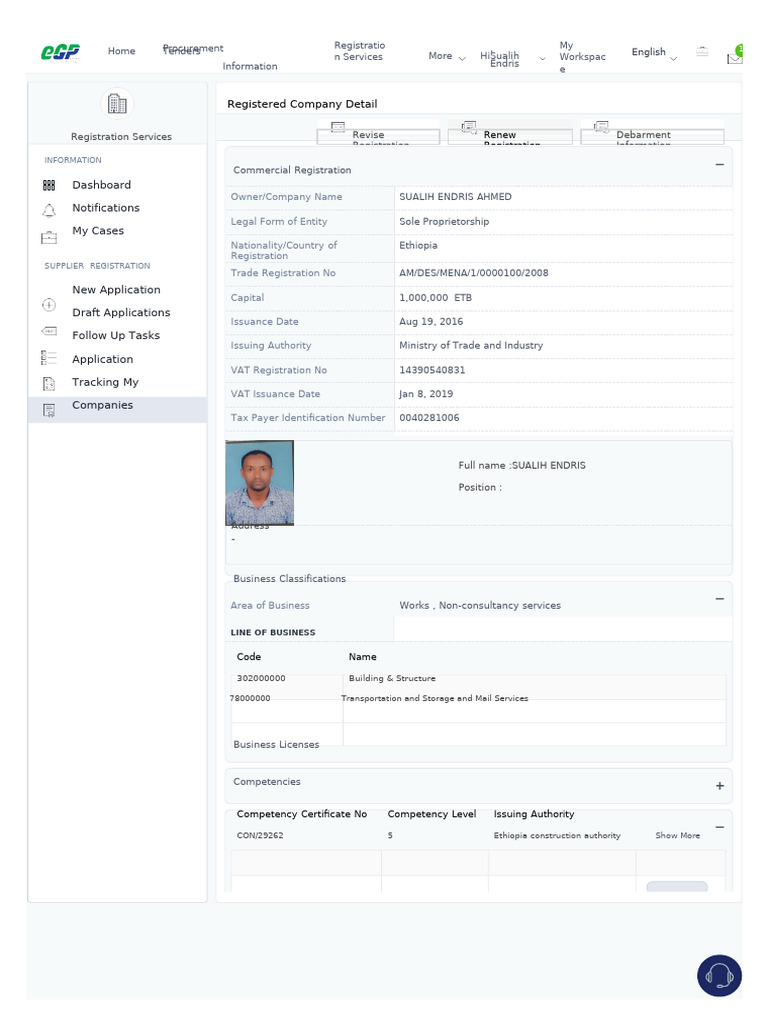Viewport: 768px width, 1024px height.
Task: Open the Hi Sualih Endris user dropdown
Action: pos(513,59)
